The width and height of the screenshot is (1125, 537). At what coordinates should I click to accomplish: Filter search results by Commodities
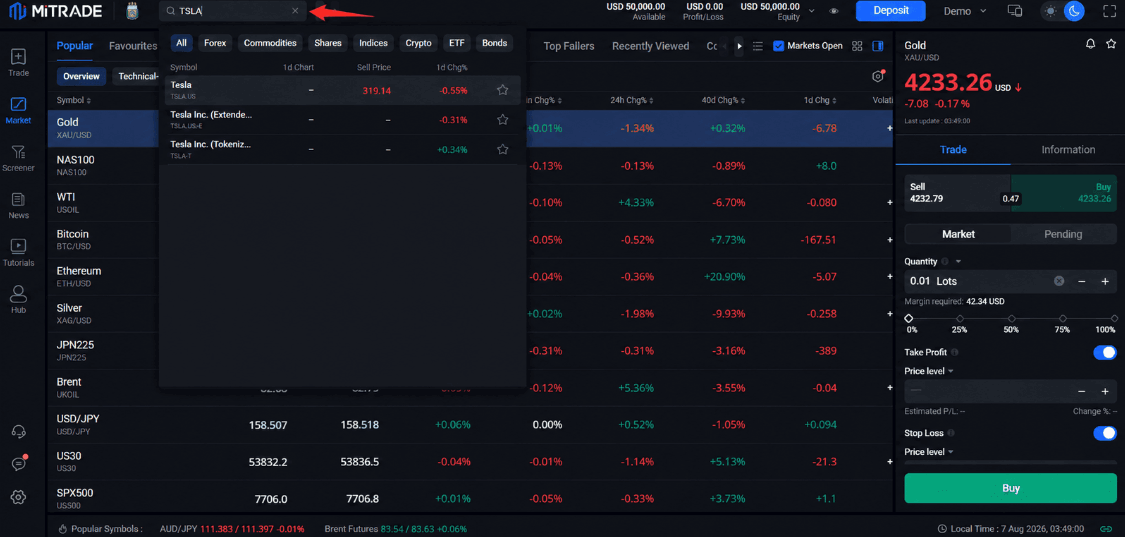coord(270,43)
